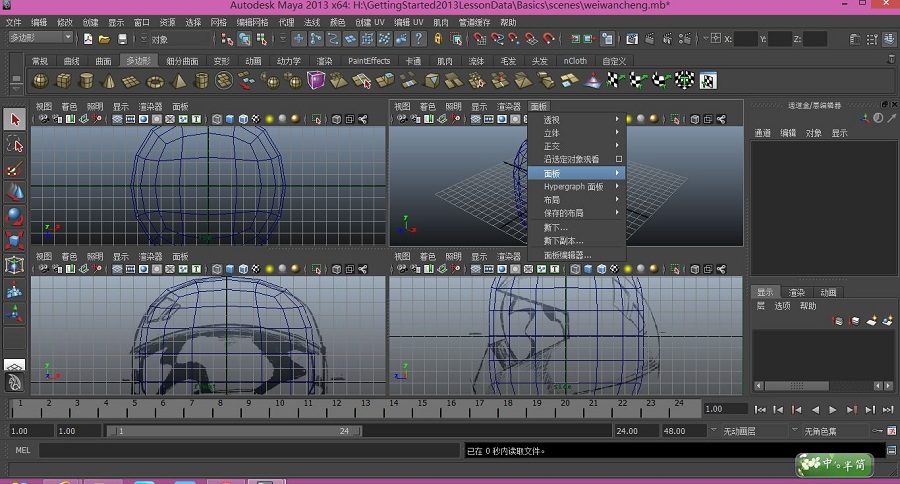Click the save scene disk icon
The image size is (900, 484).
(122, 39)
